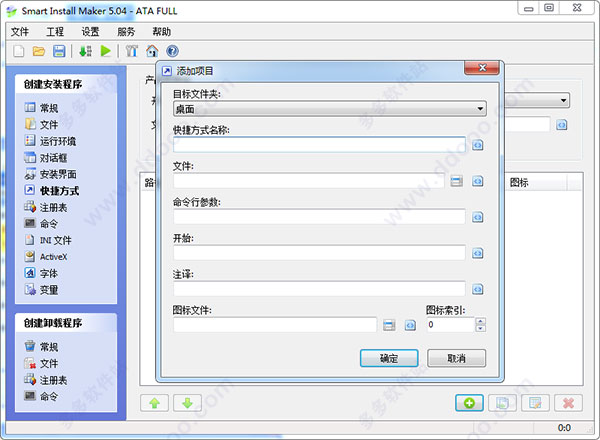This screenshot has height=440, width=600.
Task: Click the 命令行参数 input field
Action: coord(320,217)
